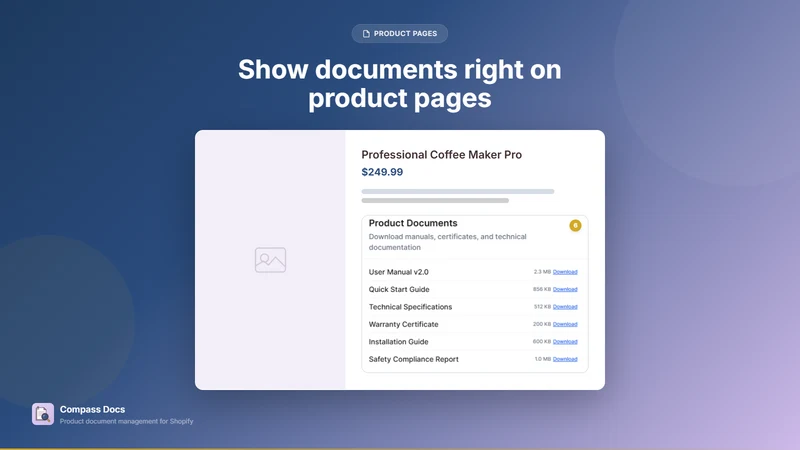The height and width of the screenshot is (450, 800).
Task: Select the Quick Start Guide row title
Action: pyautogui.click(x=399, y=289)
